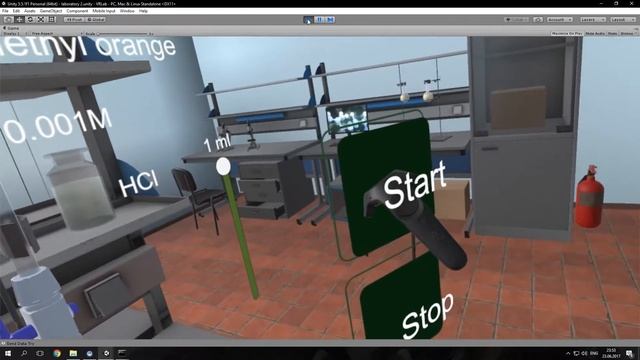Select the Scale tool
Screen dimensions: 640x360
tap(41, 19)
